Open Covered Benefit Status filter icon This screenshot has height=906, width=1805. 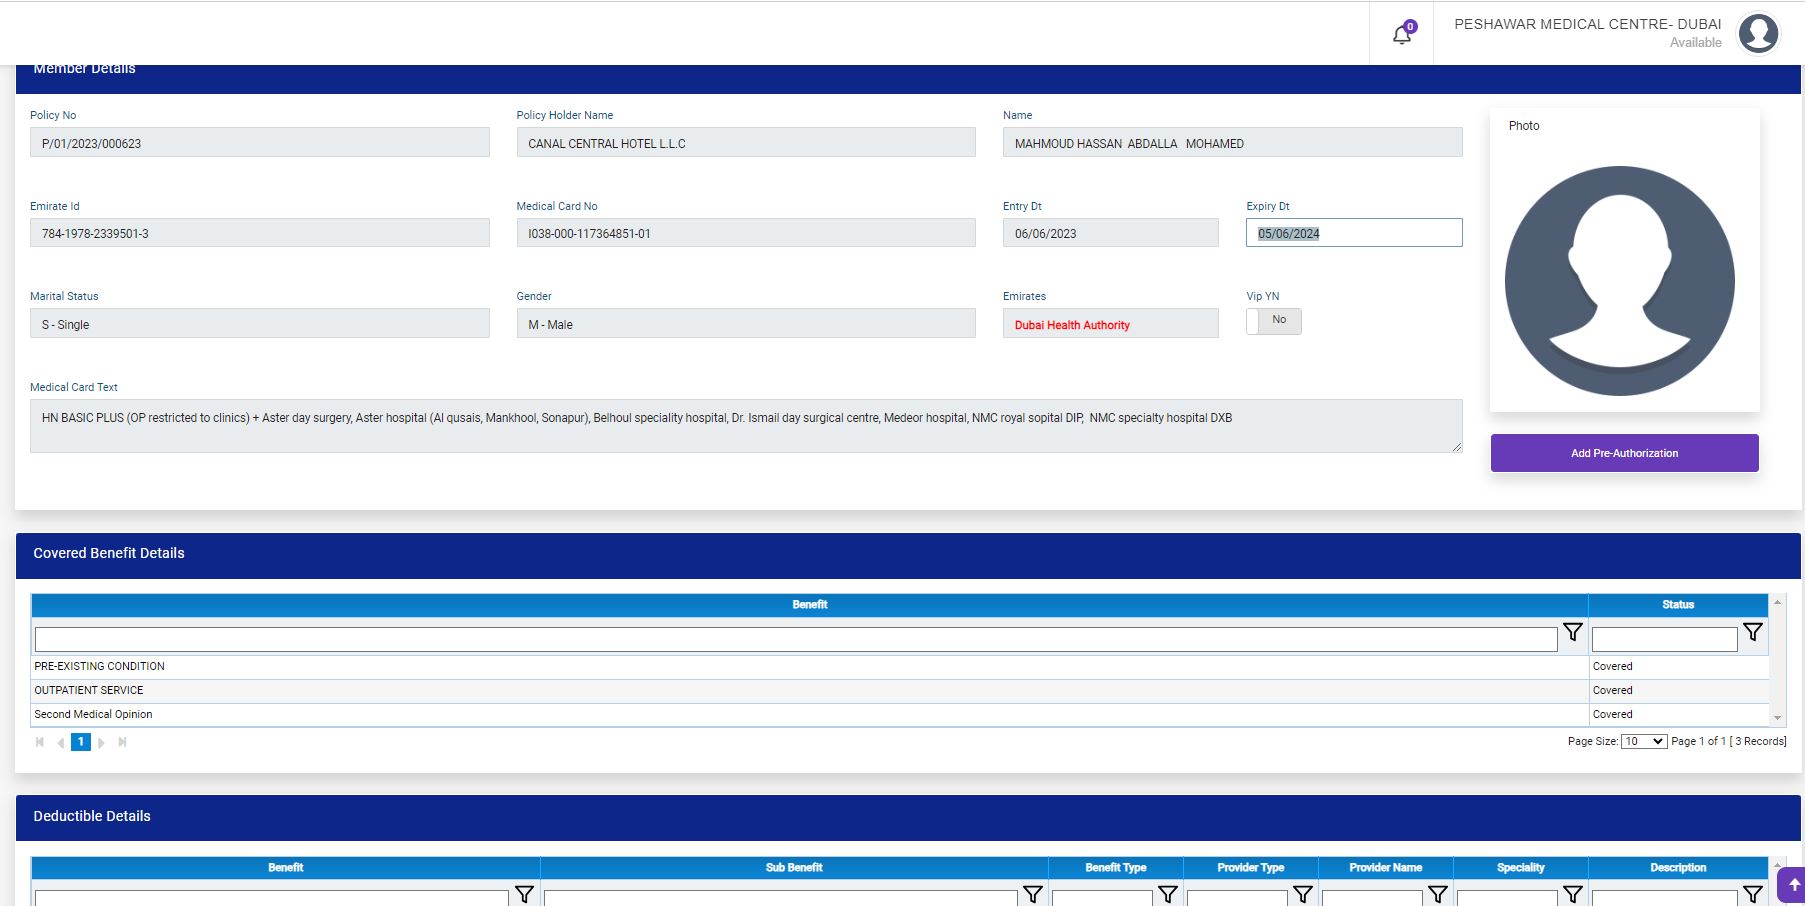tap(1752, 633)
